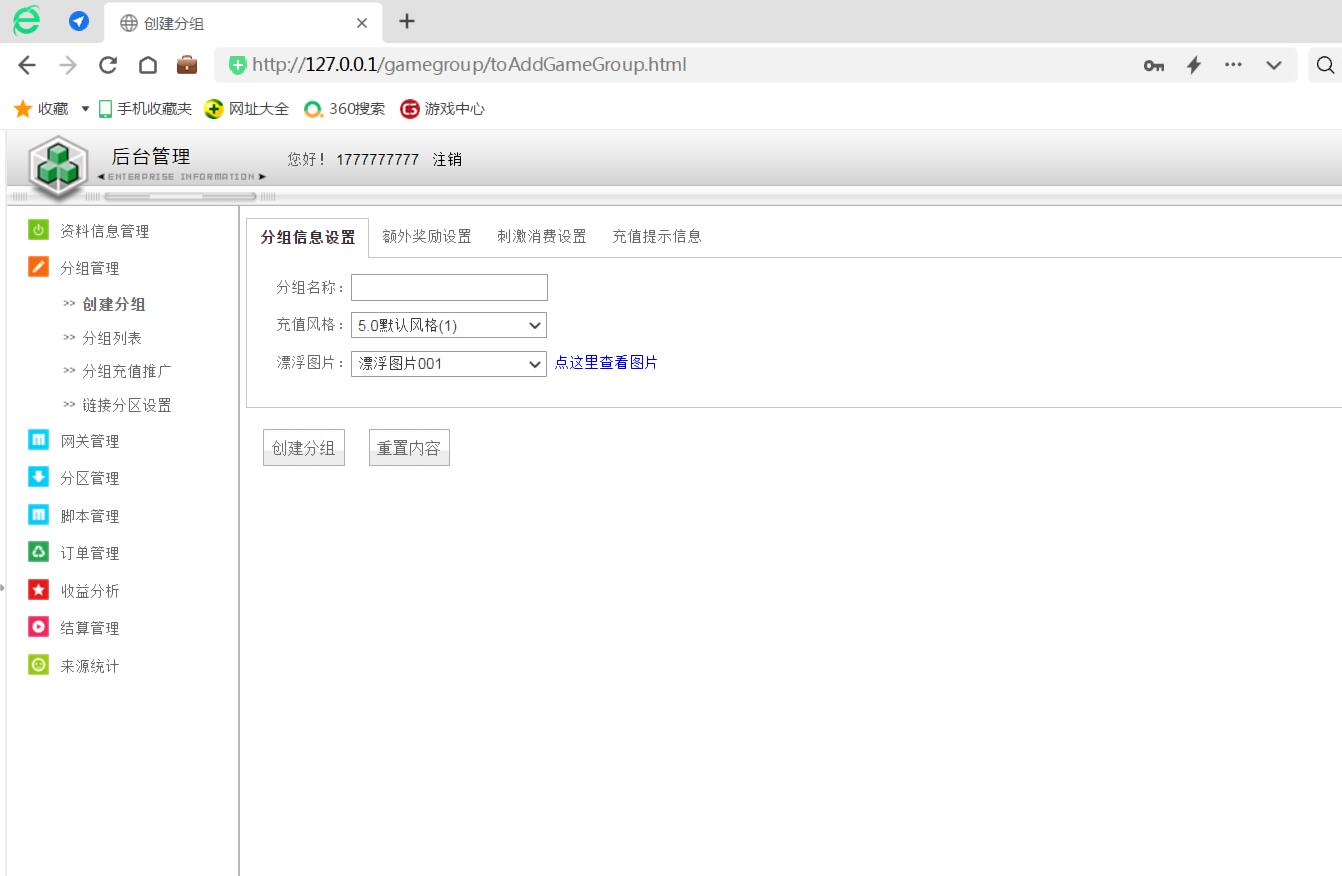The height and width of the screenshot is (876, 1342).
Task: Open the 充值风格 dropdown
Action: point(448,325)
